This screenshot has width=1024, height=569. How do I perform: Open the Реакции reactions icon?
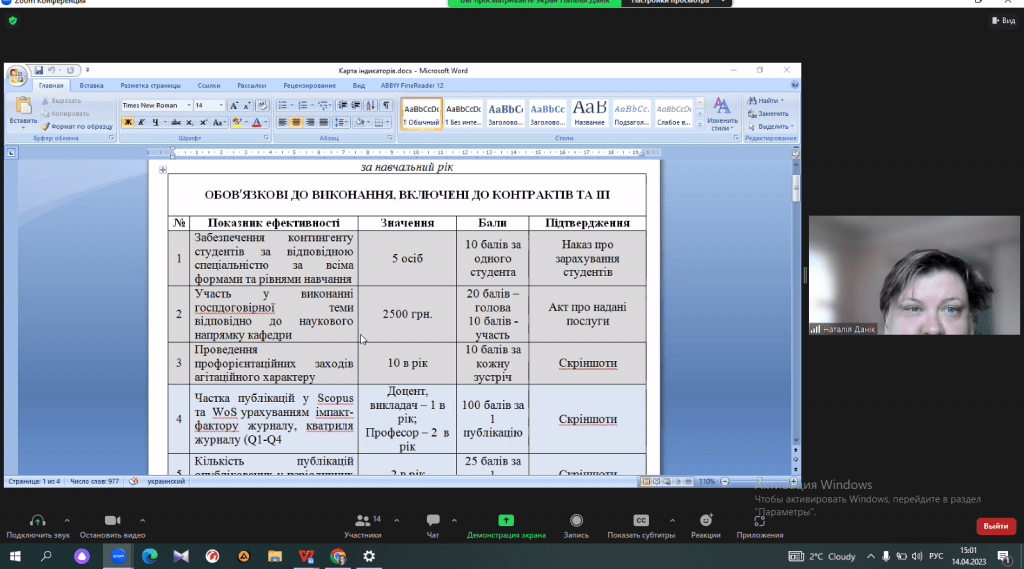[x=706, y=521]
